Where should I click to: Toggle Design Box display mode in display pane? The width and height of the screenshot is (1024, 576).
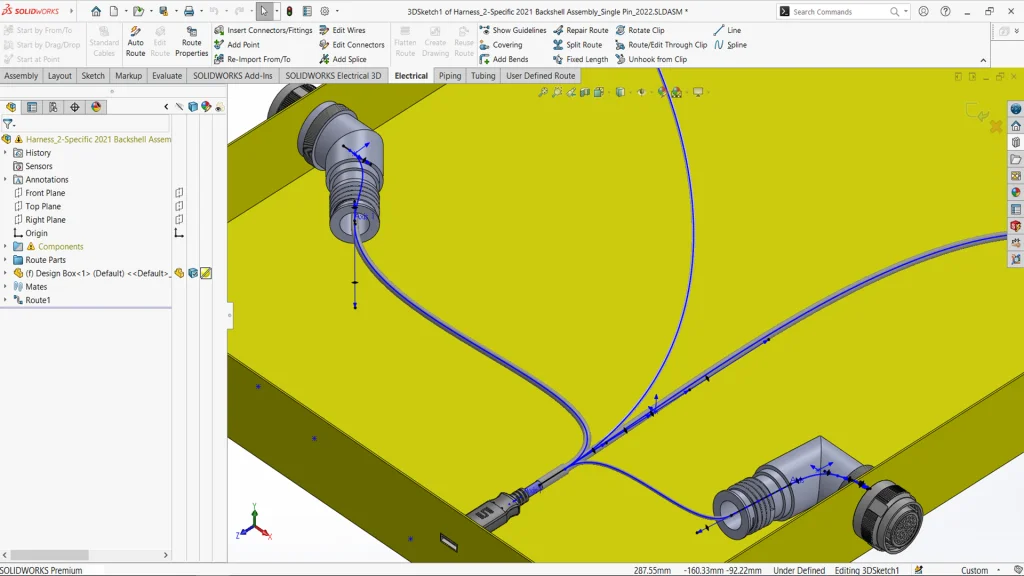tap(193, 273)
